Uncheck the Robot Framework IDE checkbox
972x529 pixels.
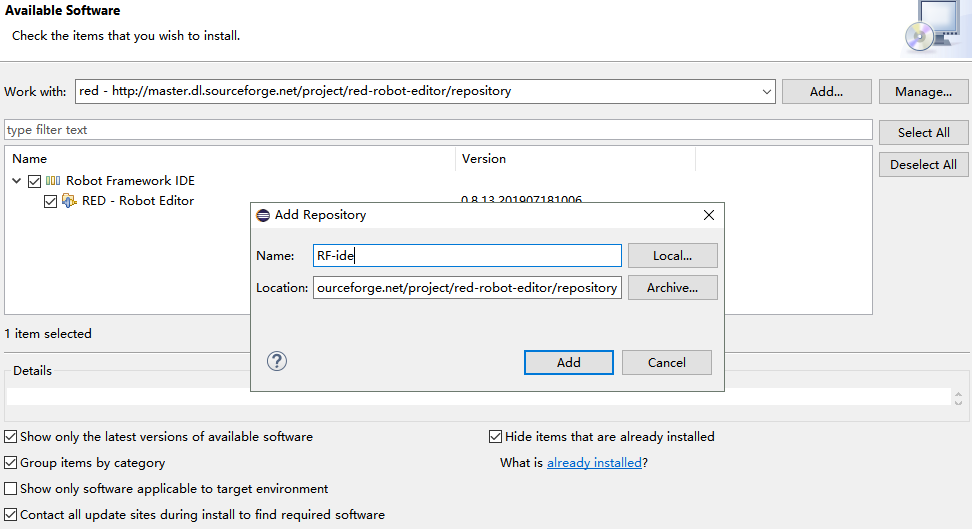coord(35,181)
